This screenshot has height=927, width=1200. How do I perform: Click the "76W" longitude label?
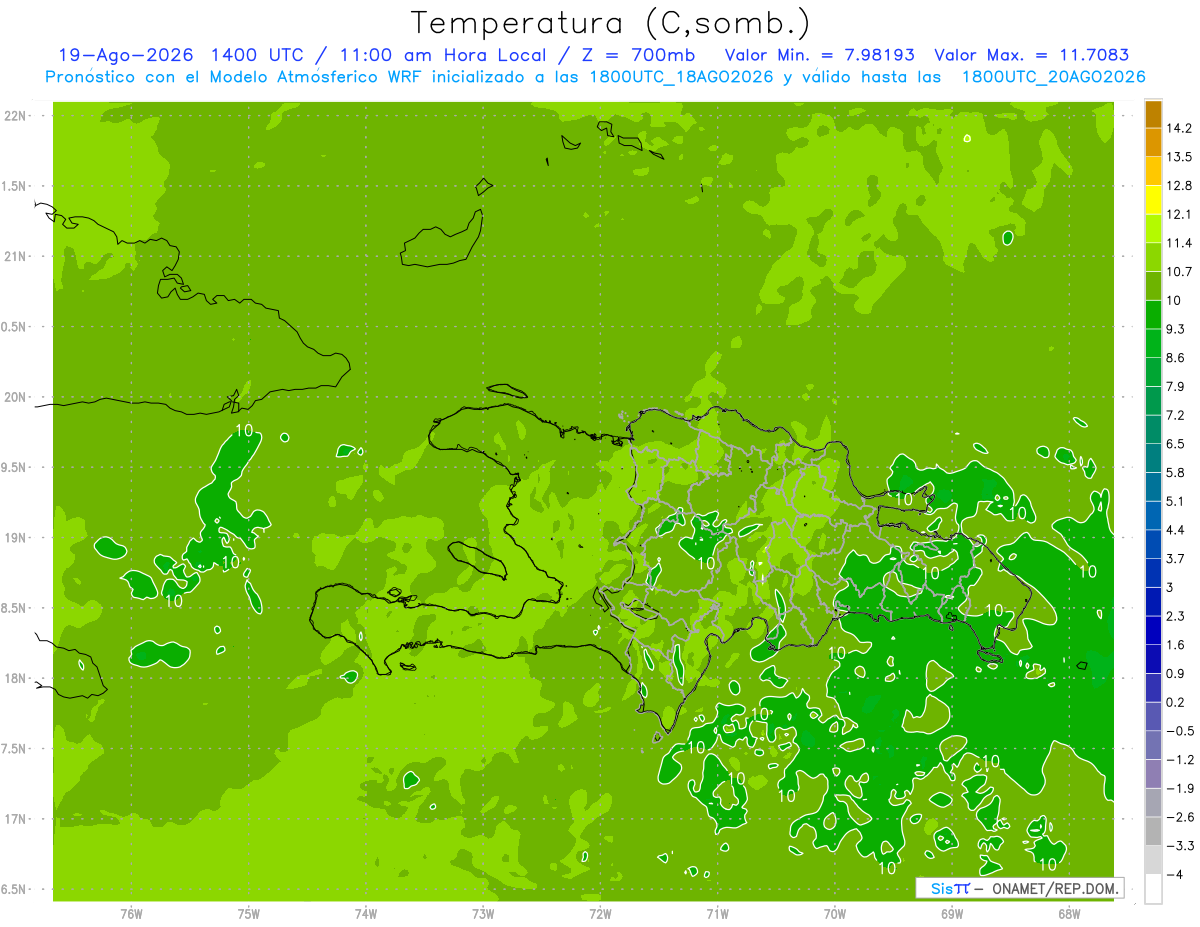[131, 914]
